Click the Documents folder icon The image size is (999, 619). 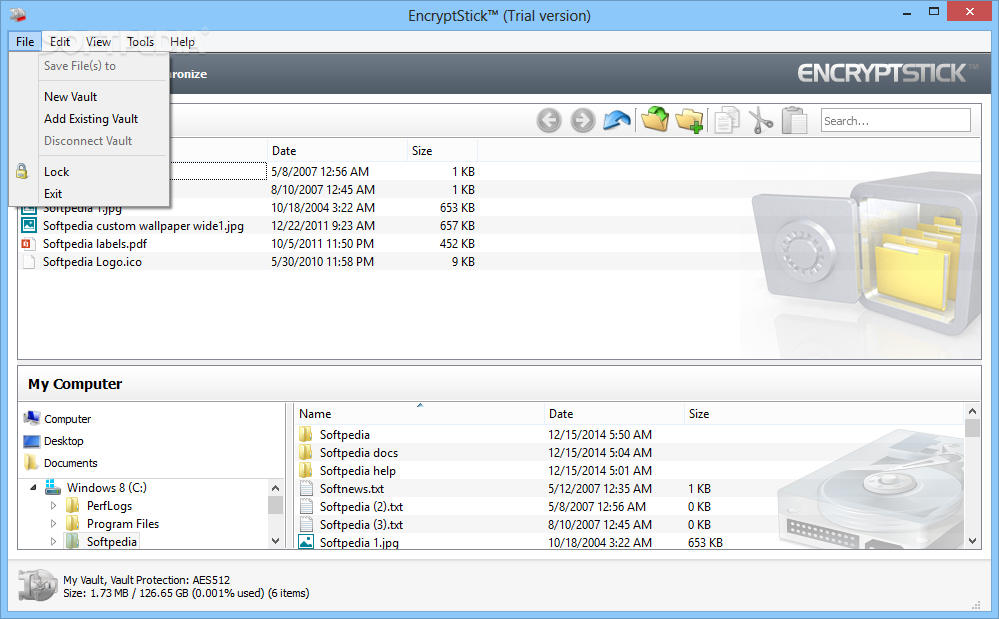pos(31,462)
